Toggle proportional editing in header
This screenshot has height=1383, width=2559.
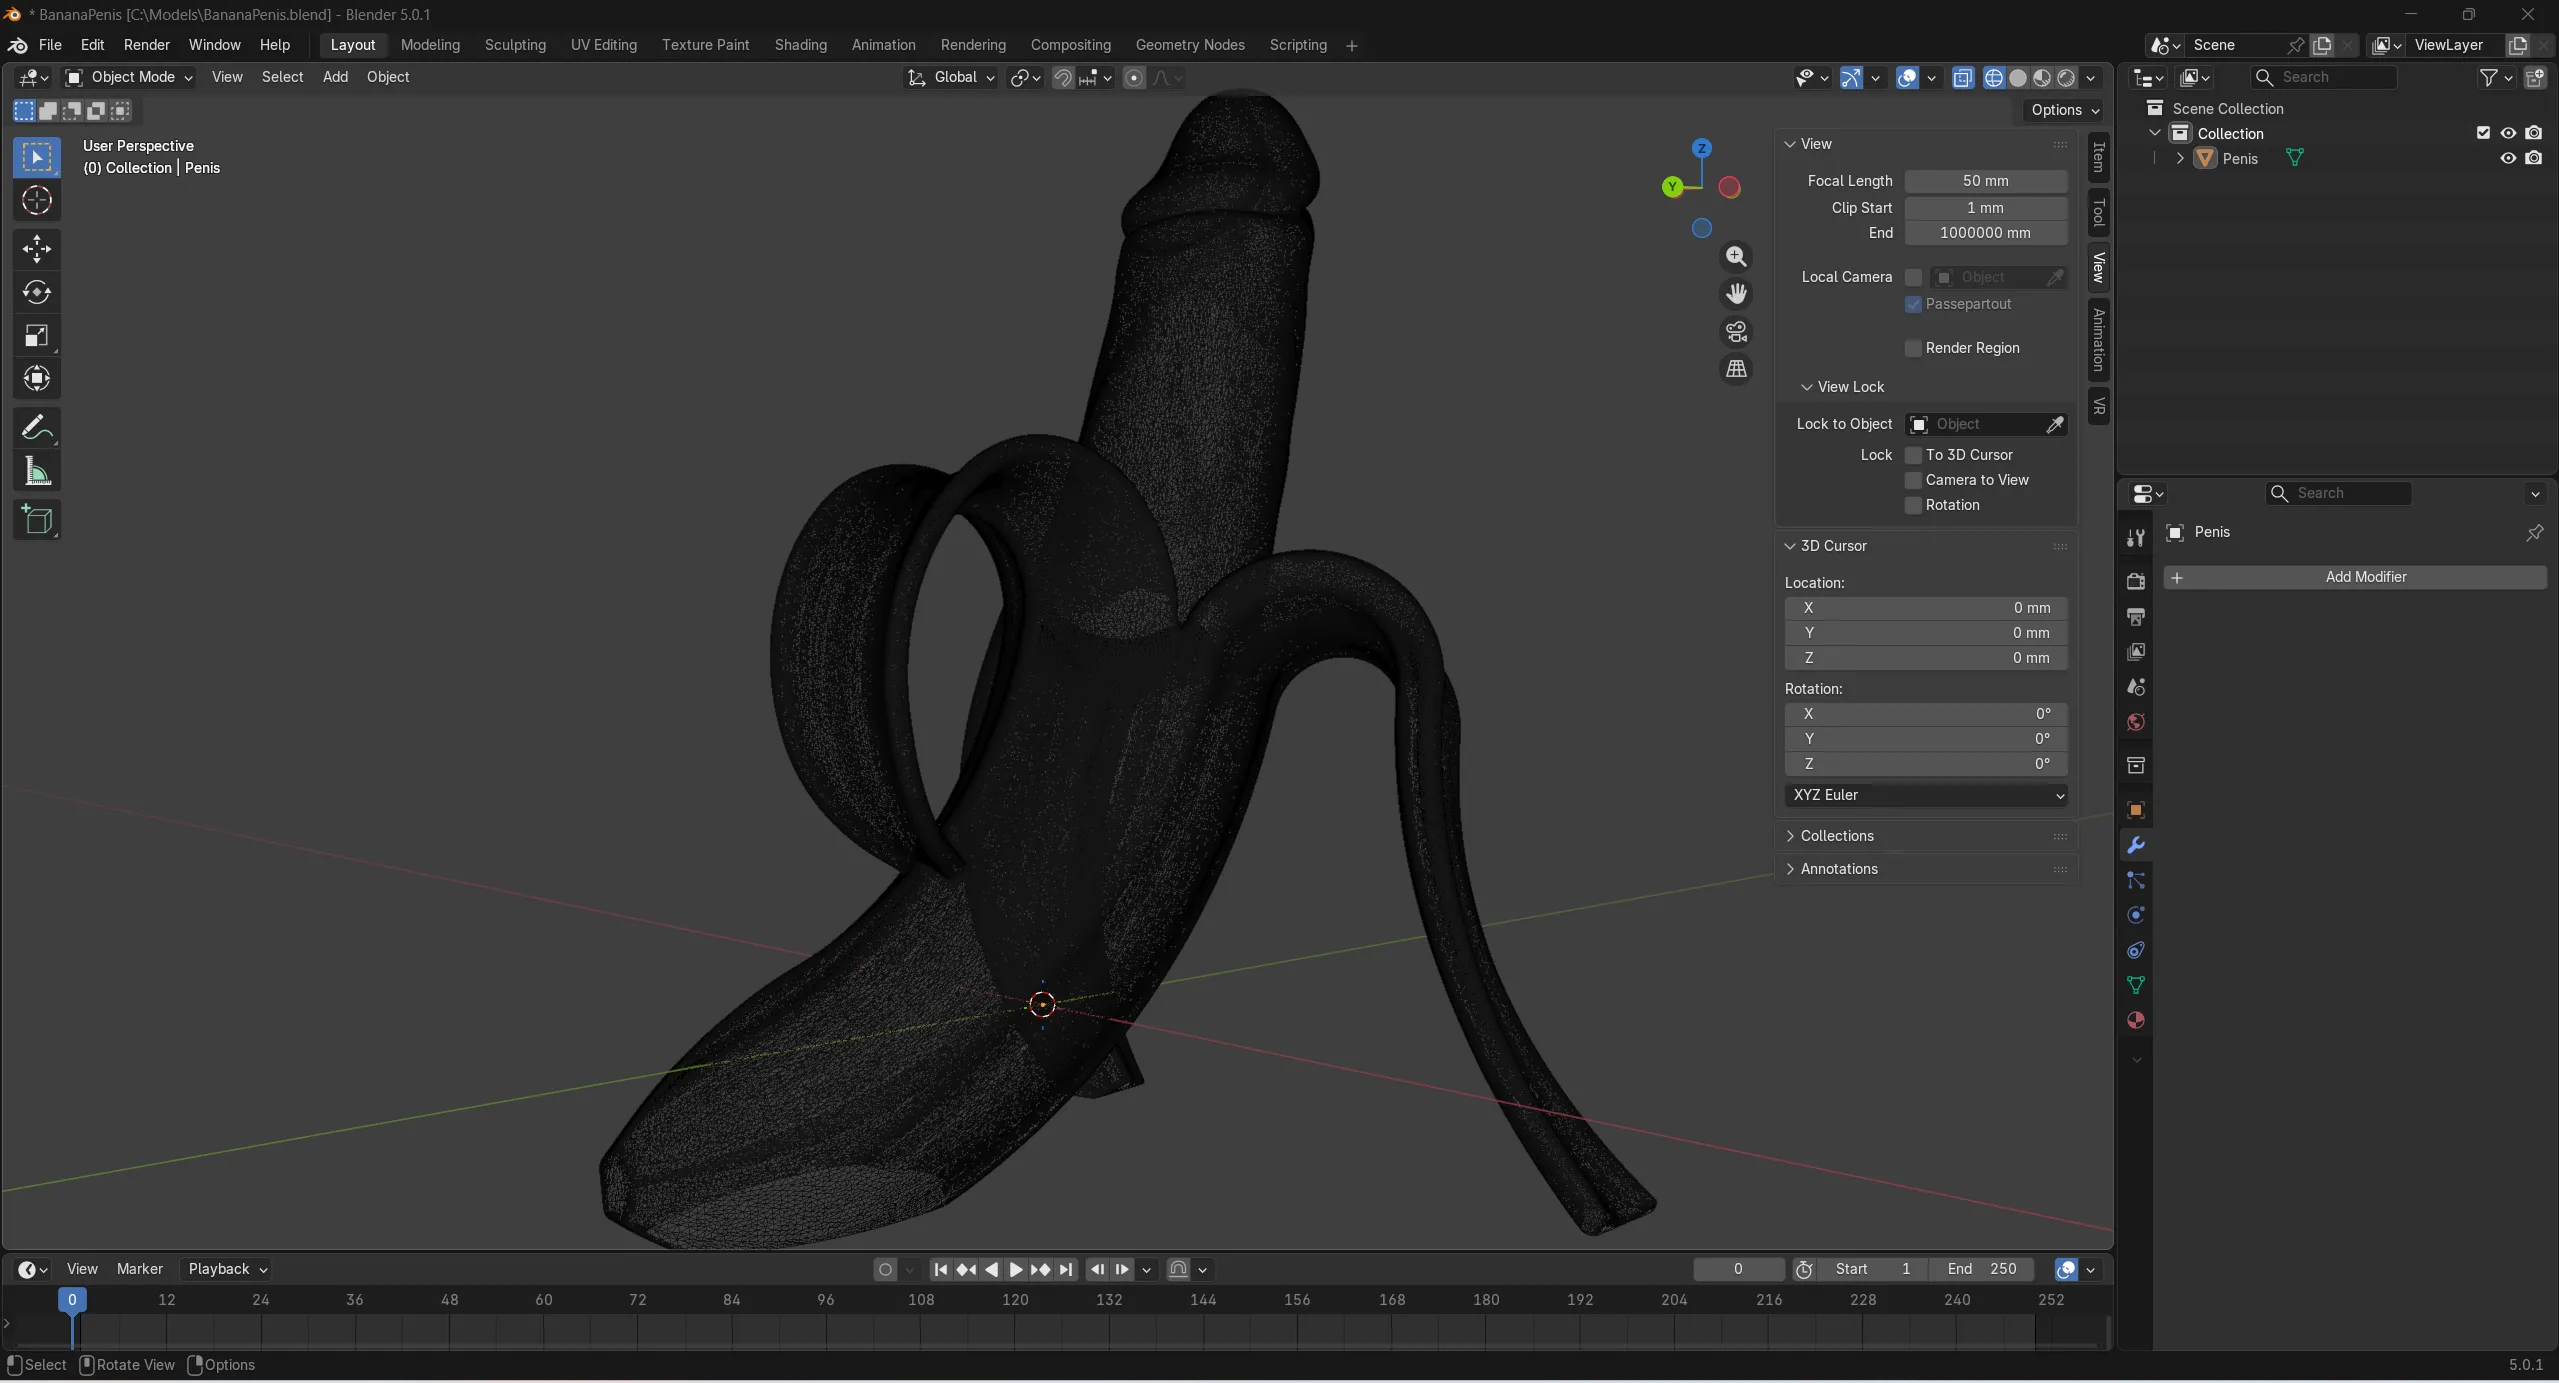[1134, 78]
